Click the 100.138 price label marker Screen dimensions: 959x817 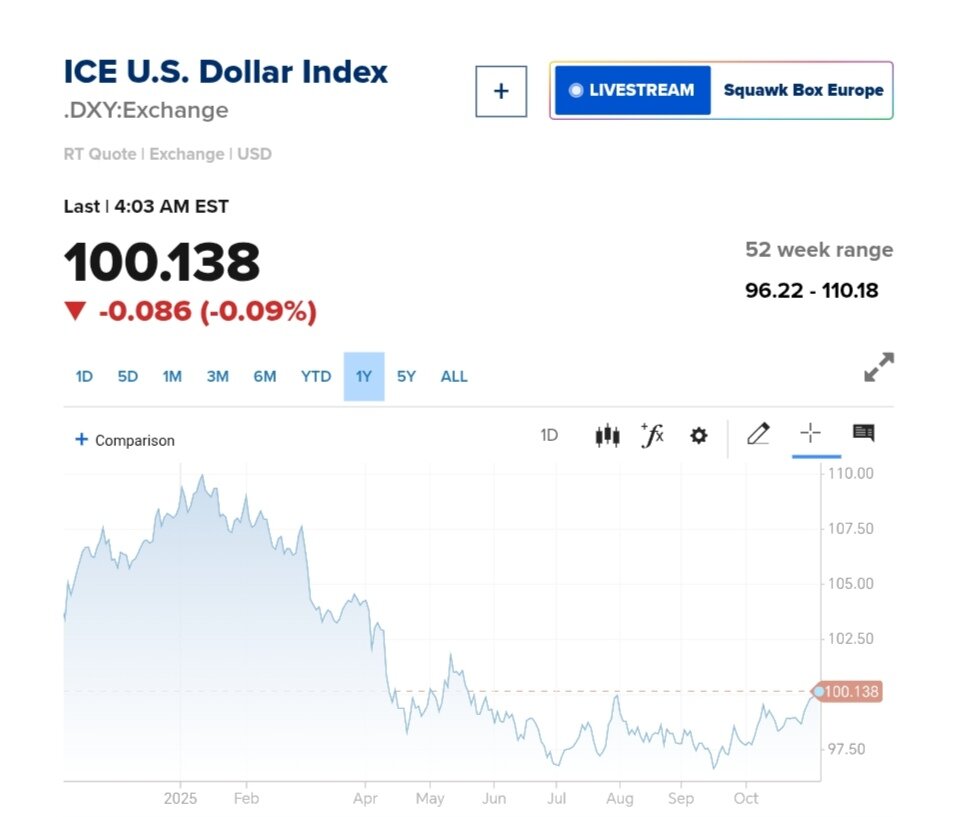click(x=853, y=692)
